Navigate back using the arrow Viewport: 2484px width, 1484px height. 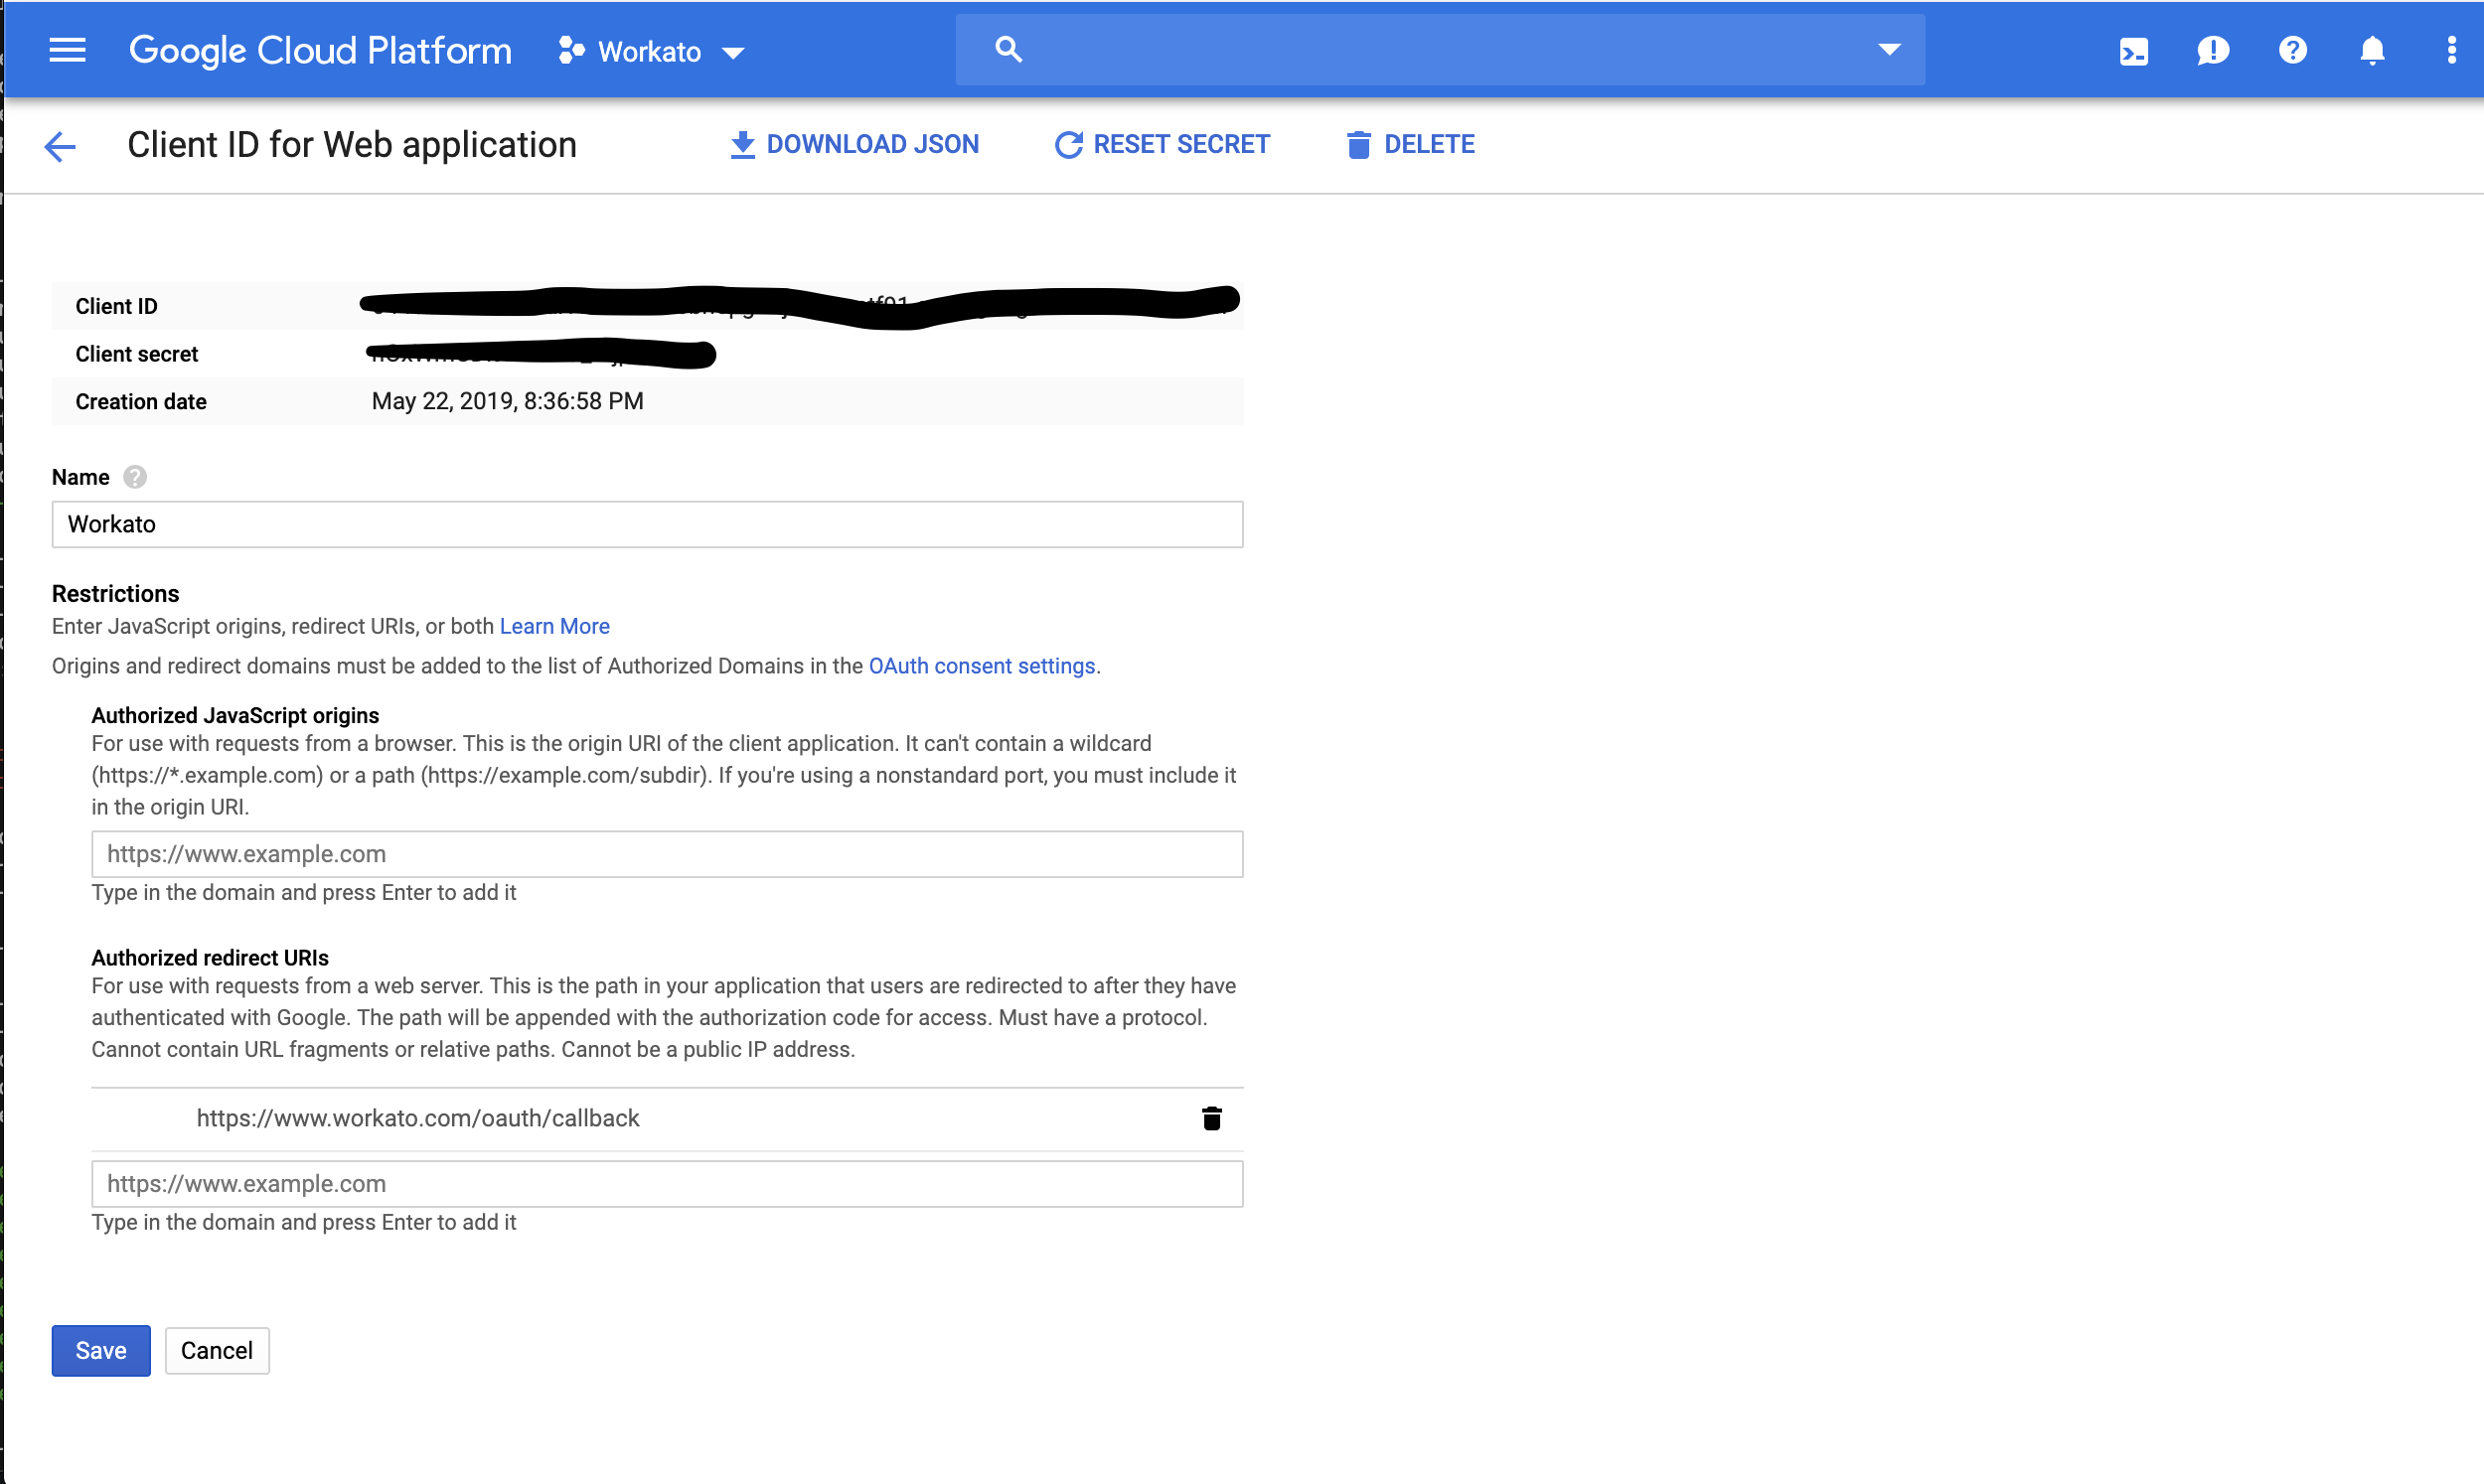pyautogui.click(x=59, y=146)
